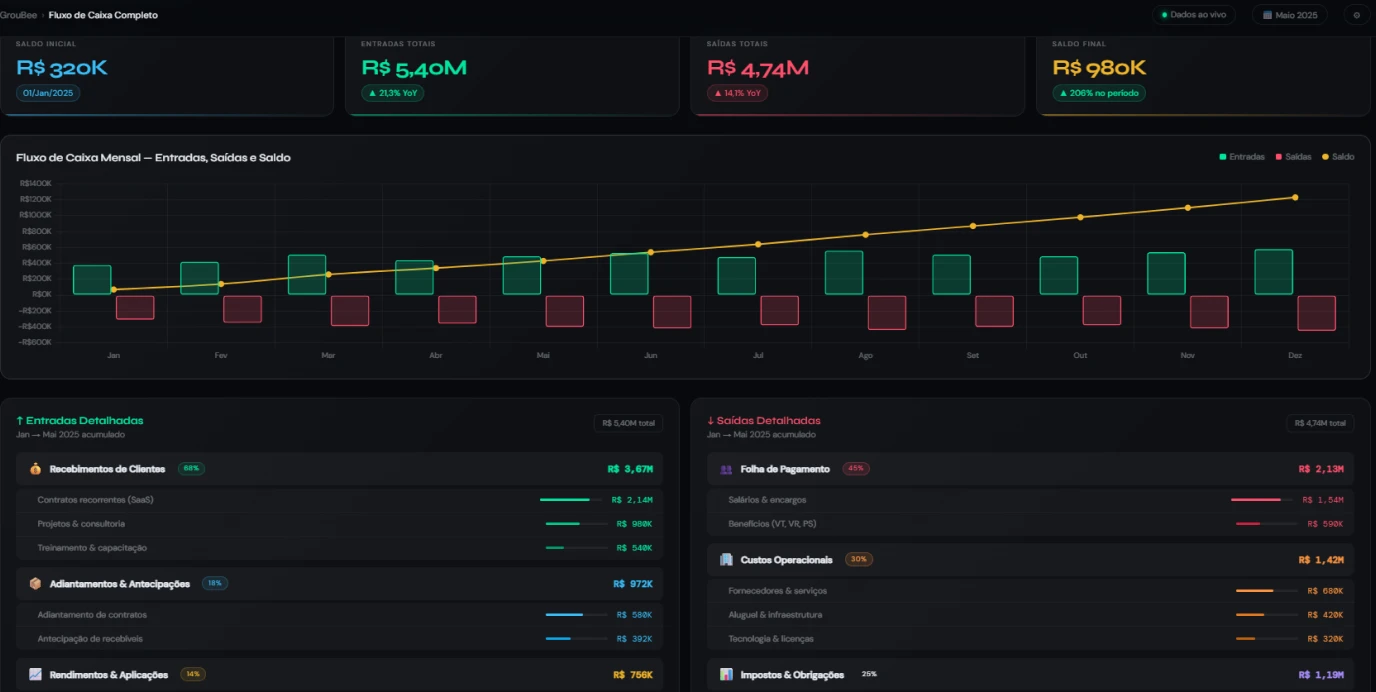The width and height of the screenshot is (1376, 692).
Task: Click the bar chart icon for Impostos & Obrigações
Action: (x=726, y=675)
